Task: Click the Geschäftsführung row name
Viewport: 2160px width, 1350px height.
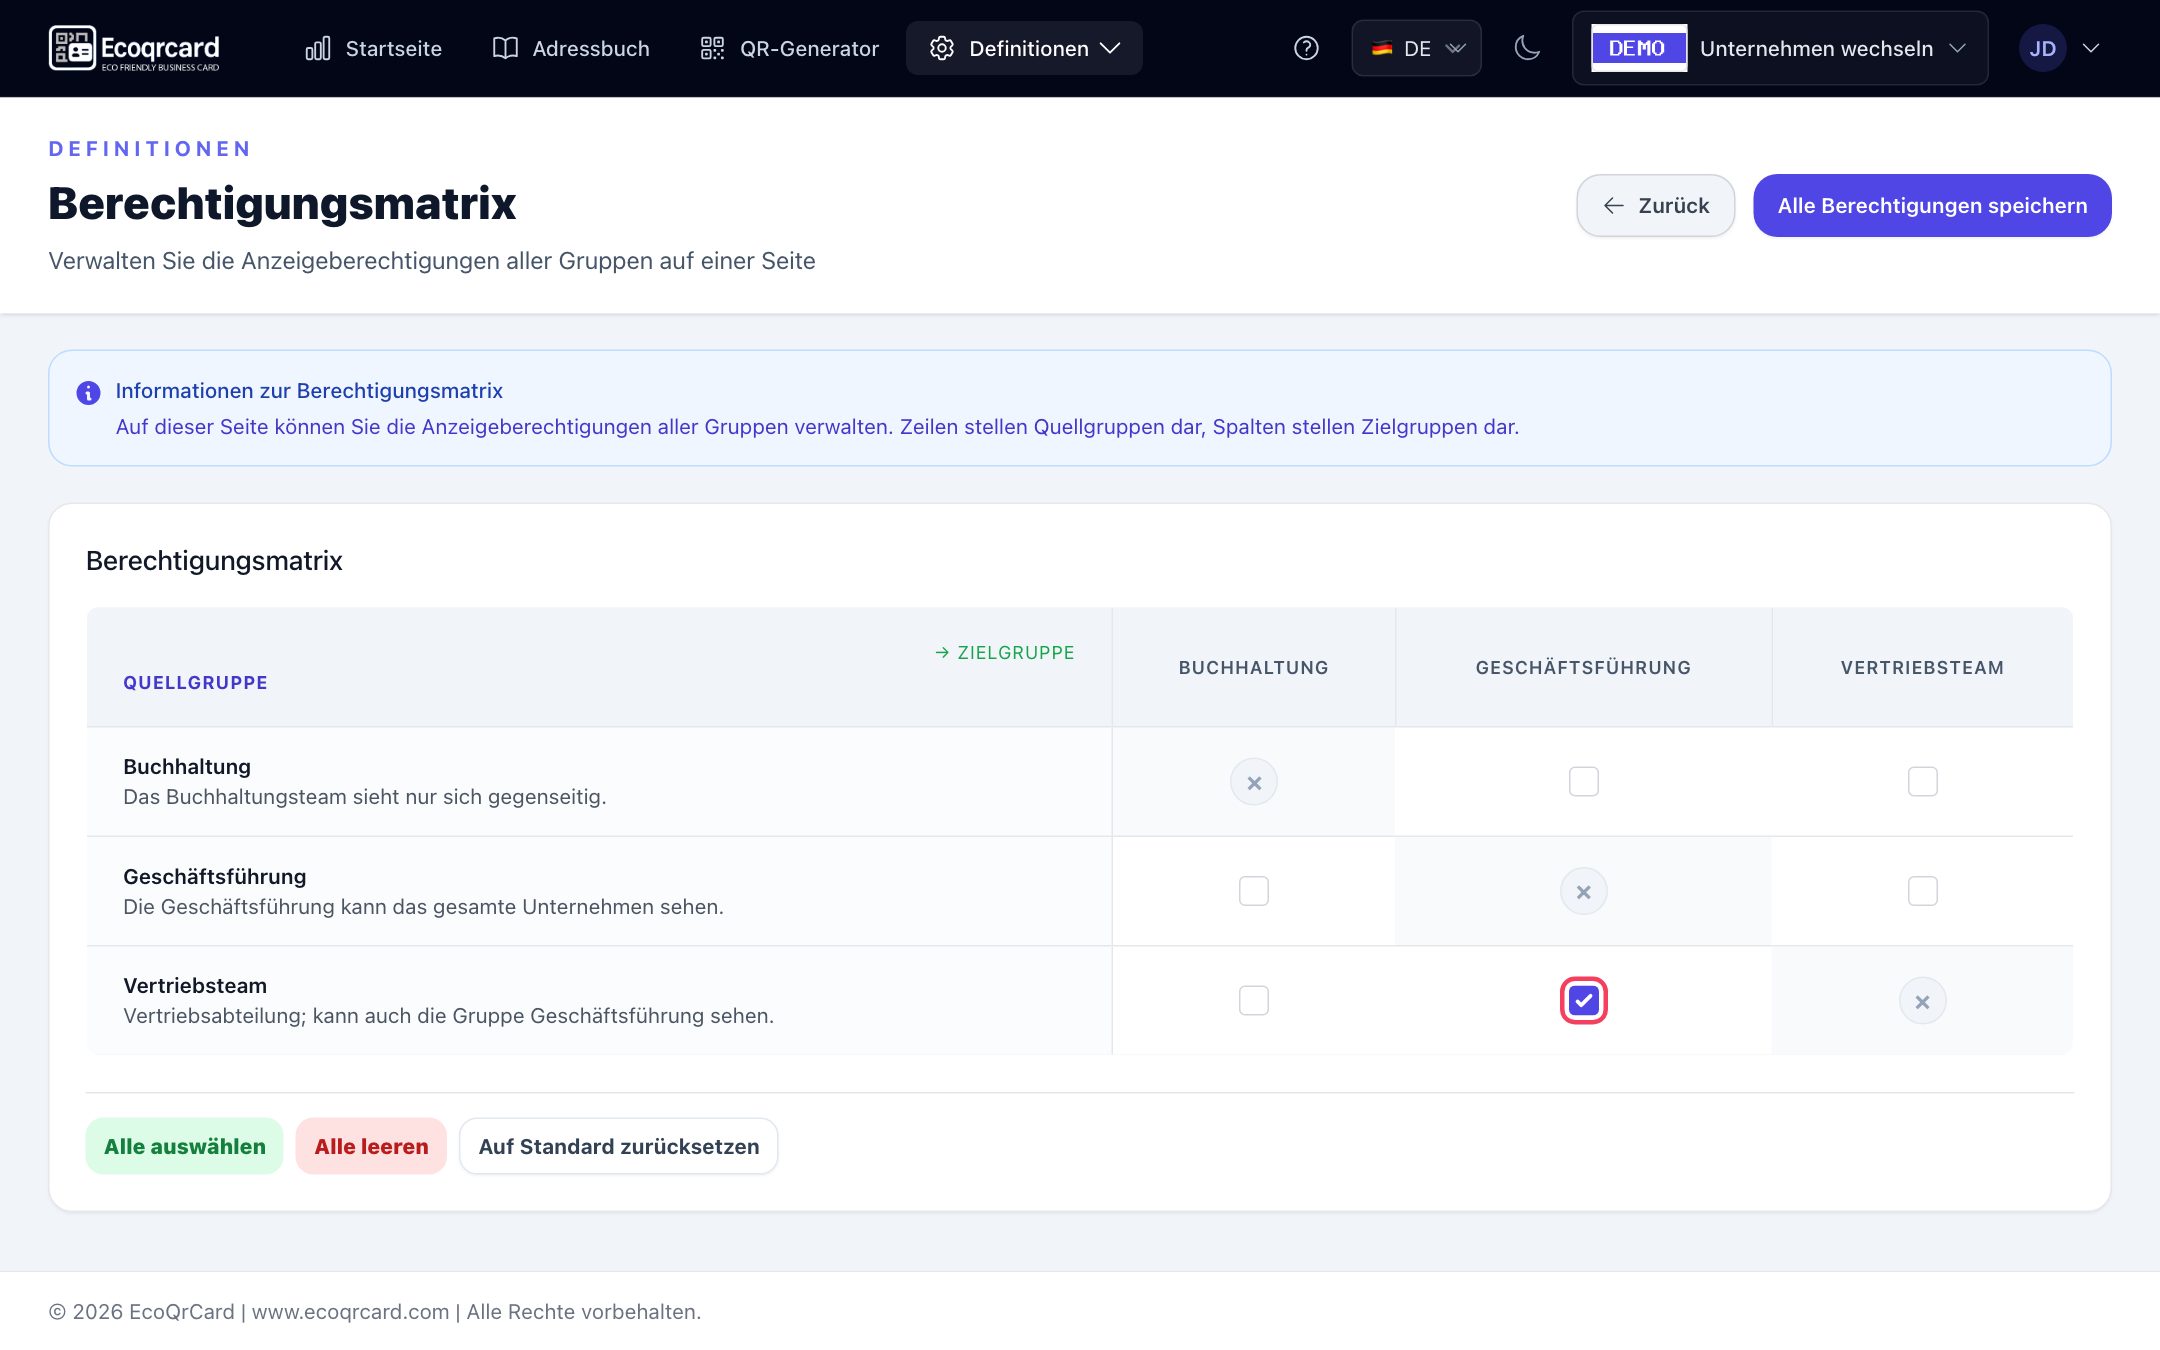Action: point(214,876)
